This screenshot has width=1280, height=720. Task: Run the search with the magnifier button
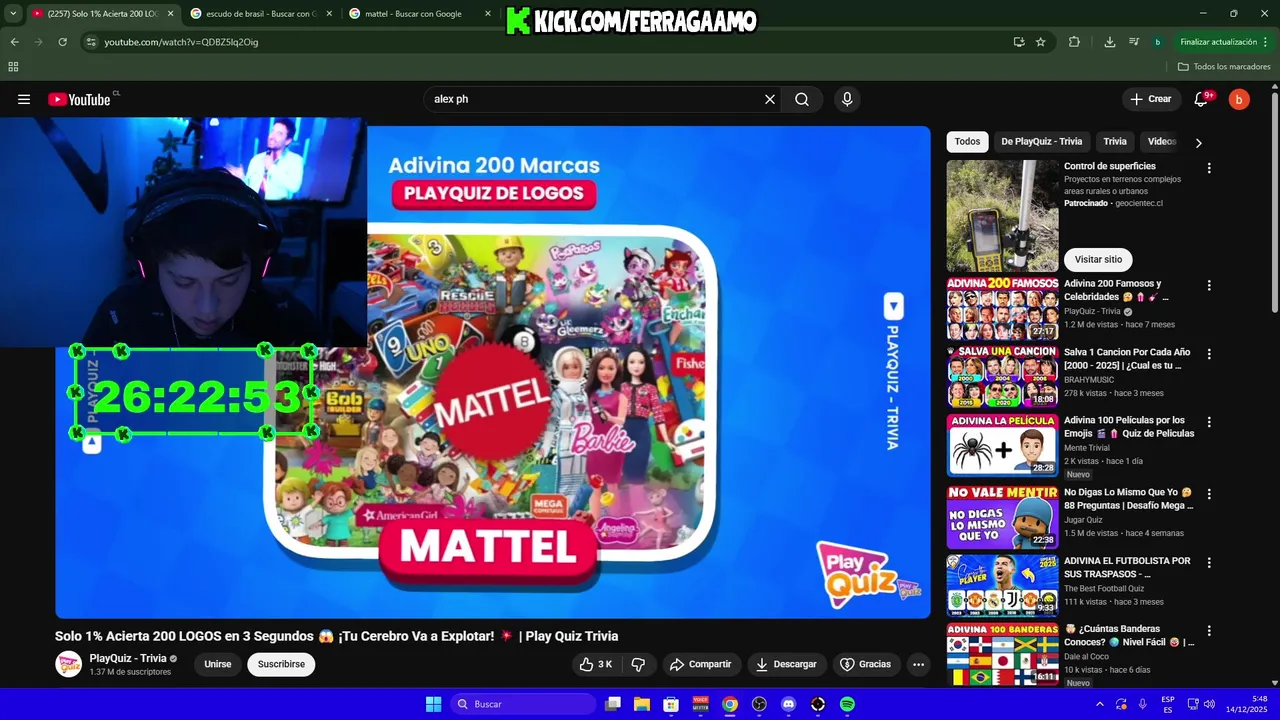point(802,99)
